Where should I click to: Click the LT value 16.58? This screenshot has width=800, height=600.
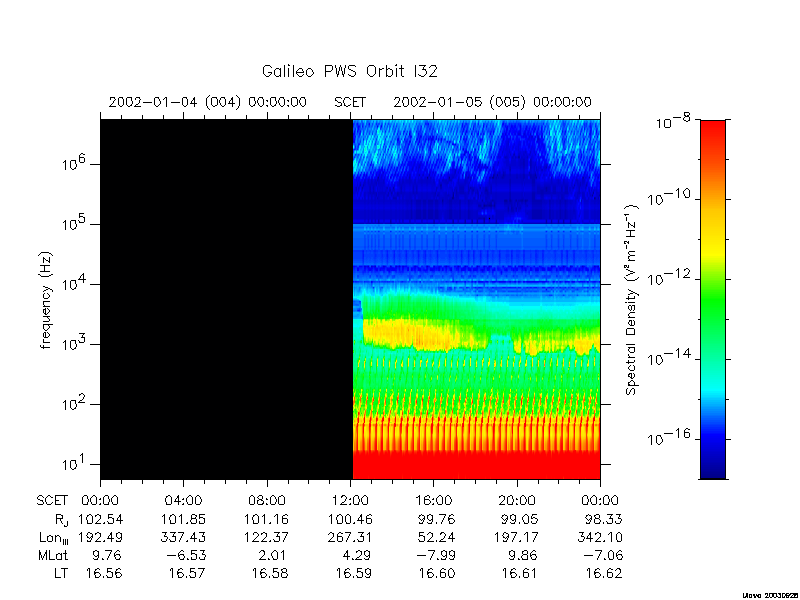270,573
